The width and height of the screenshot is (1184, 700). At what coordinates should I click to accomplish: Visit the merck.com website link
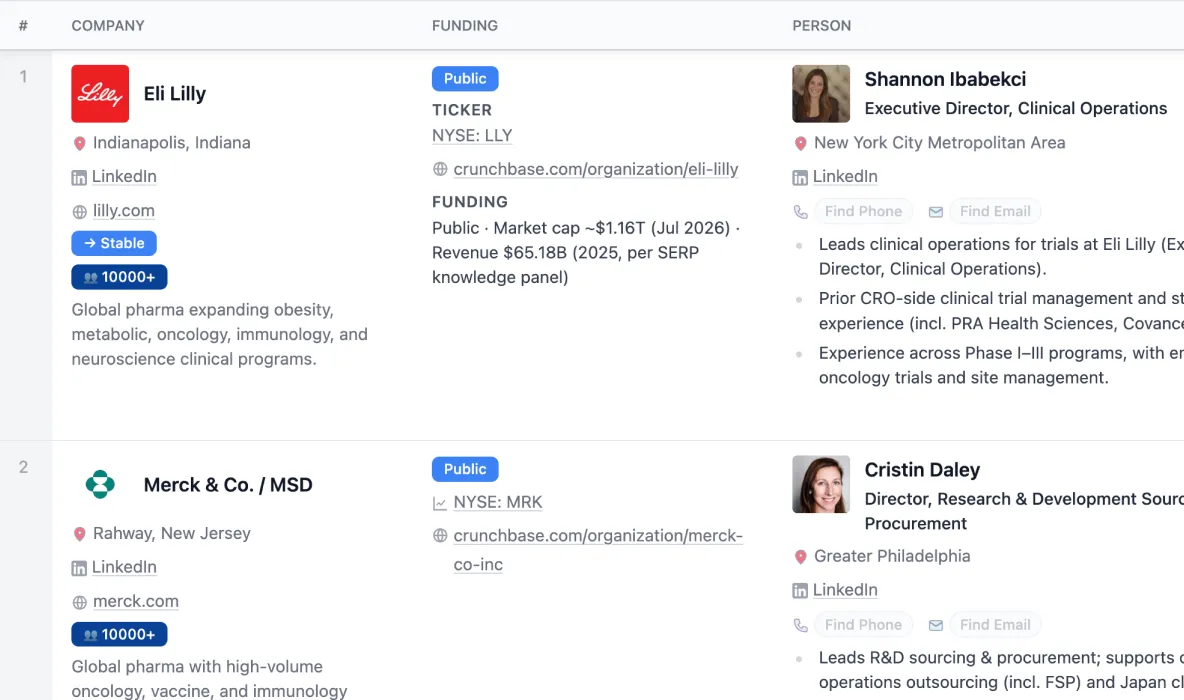point(136,601)
